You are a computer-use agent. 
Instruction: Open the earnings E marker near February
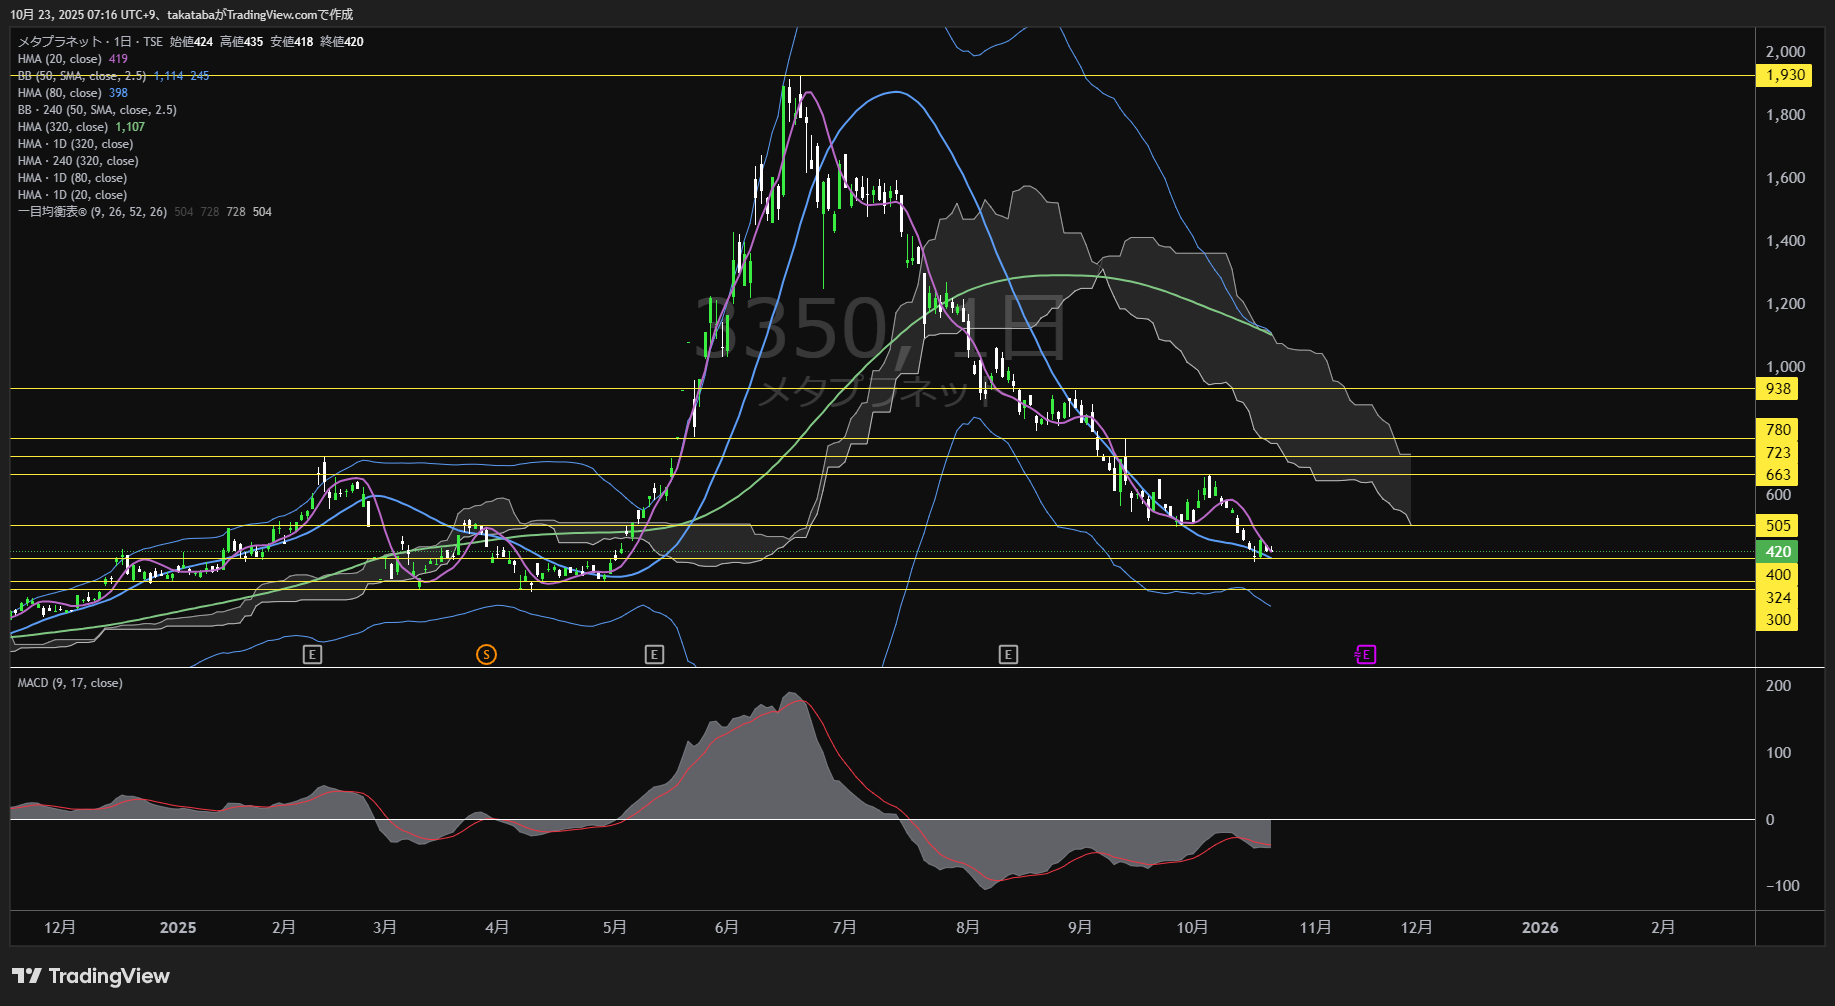click(312, 655)
